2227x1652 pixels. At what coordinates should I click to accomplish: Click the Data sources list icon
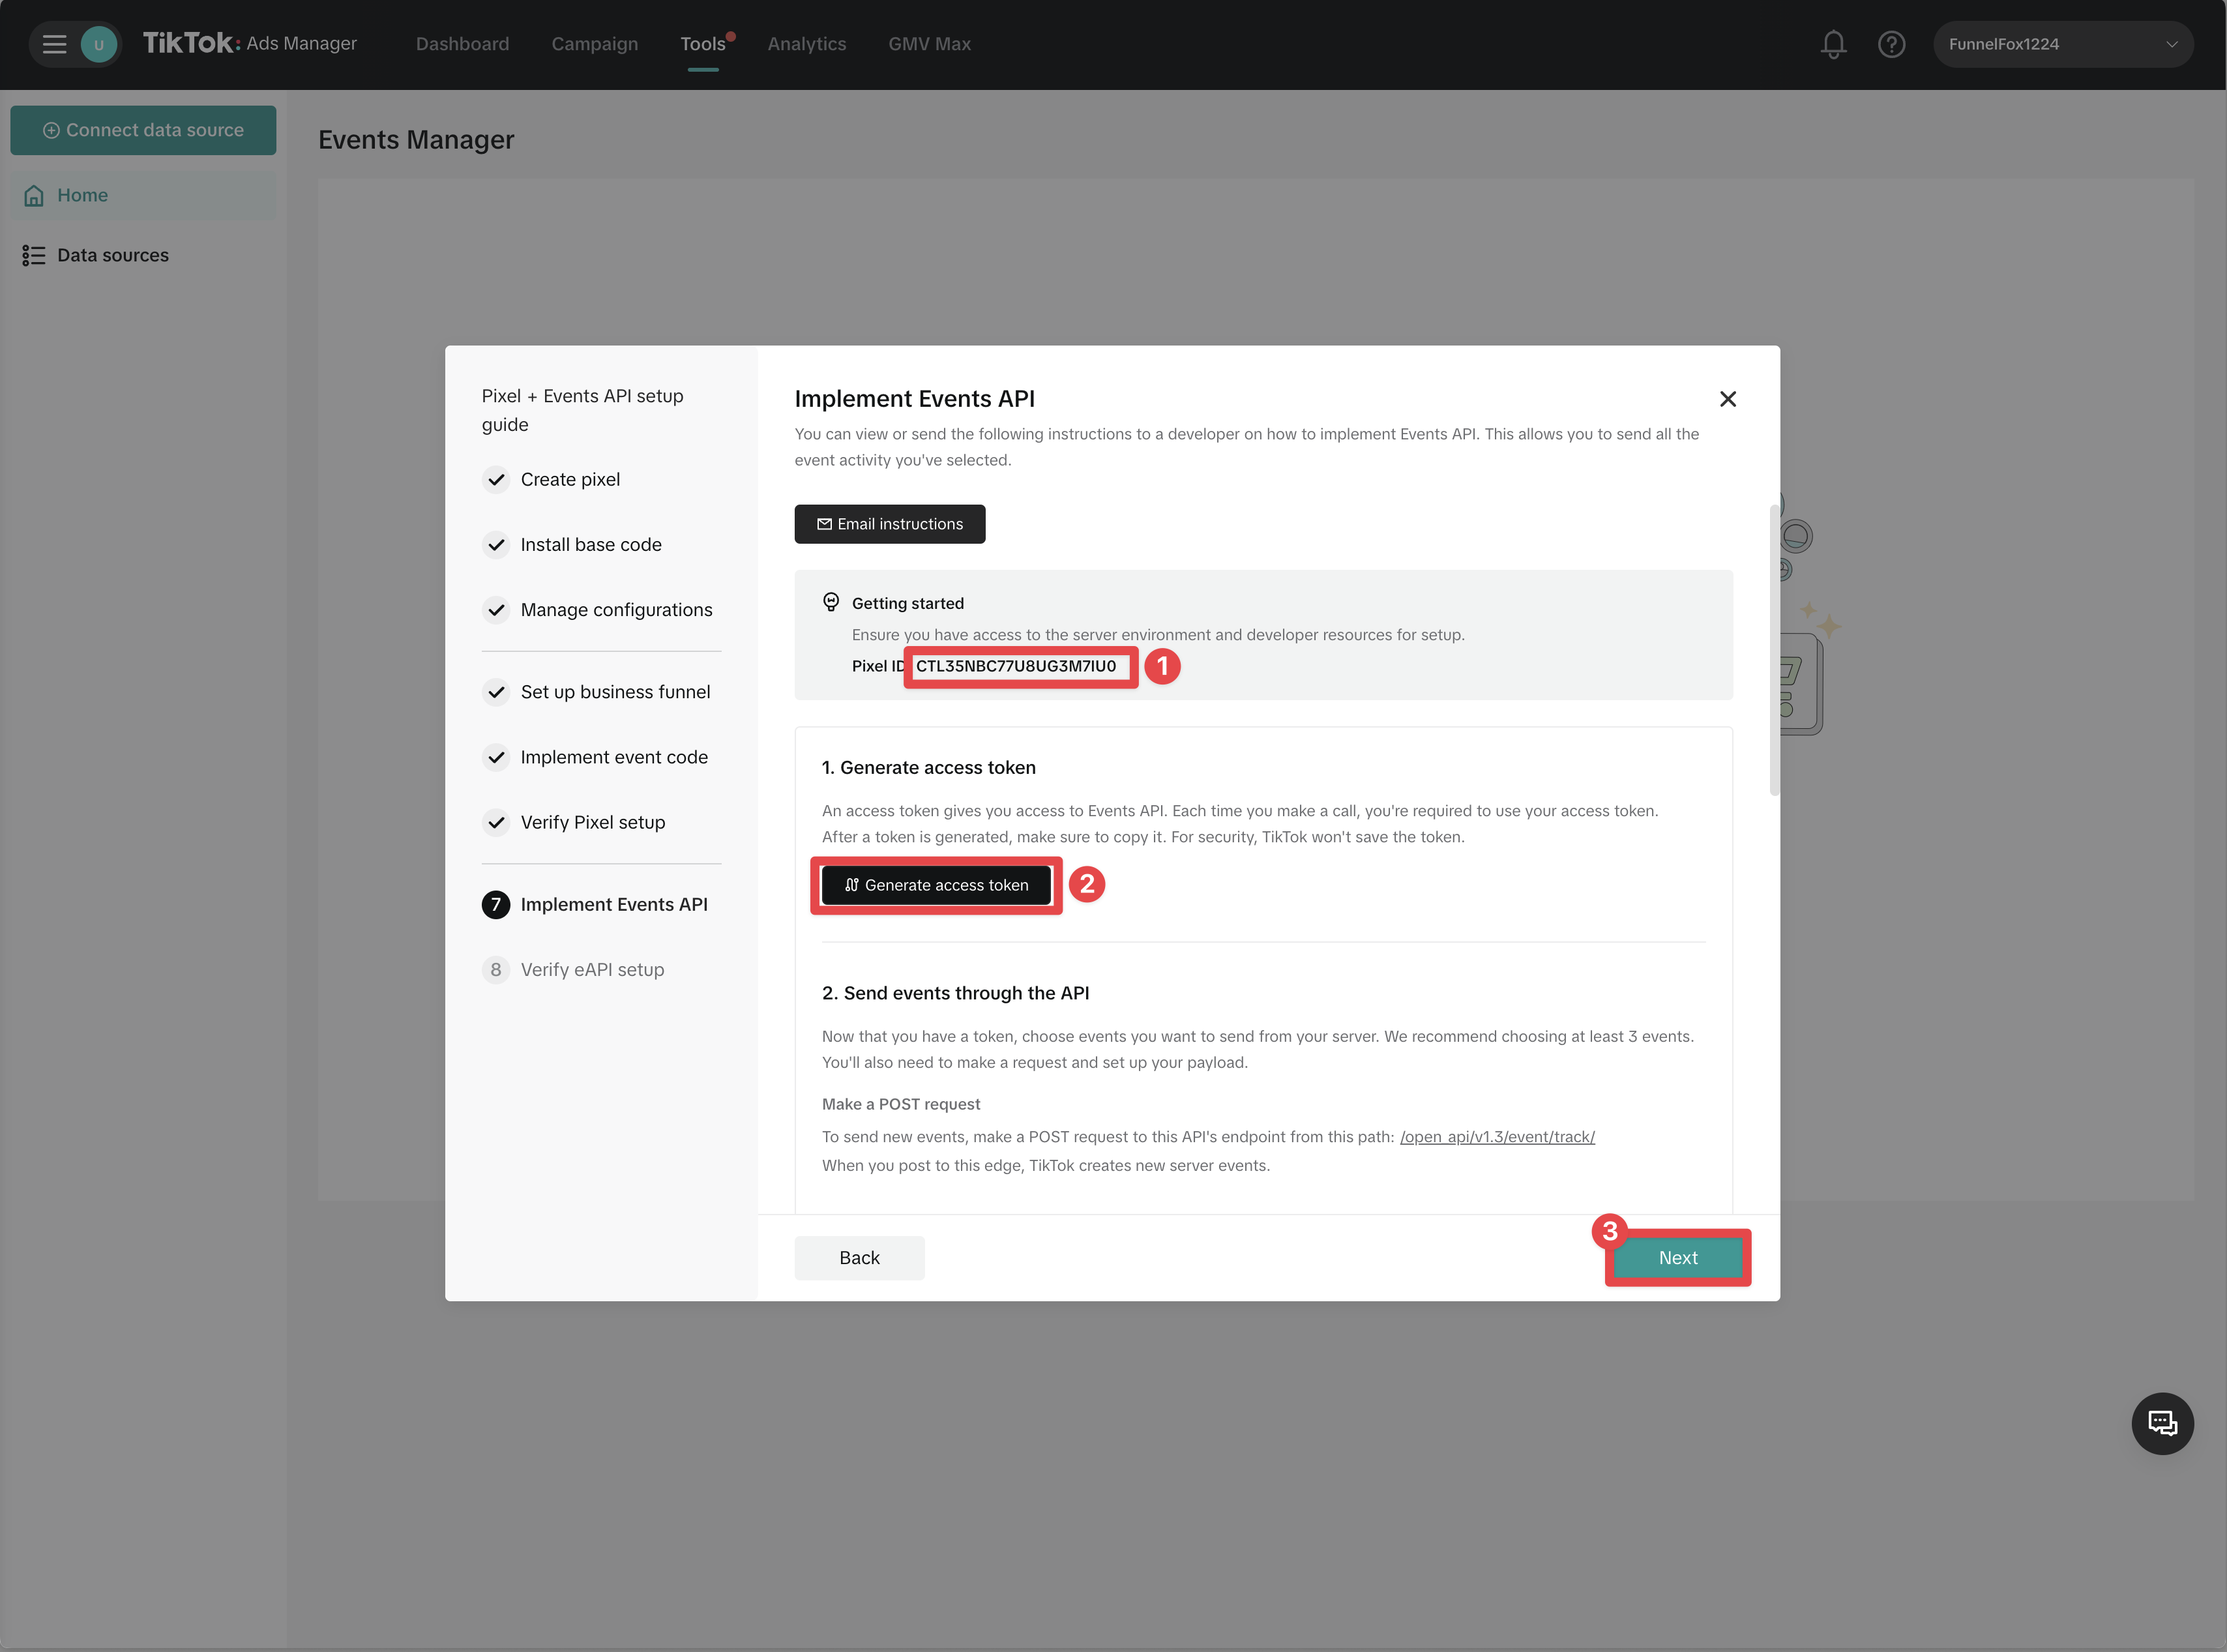(x=34, y=256)
